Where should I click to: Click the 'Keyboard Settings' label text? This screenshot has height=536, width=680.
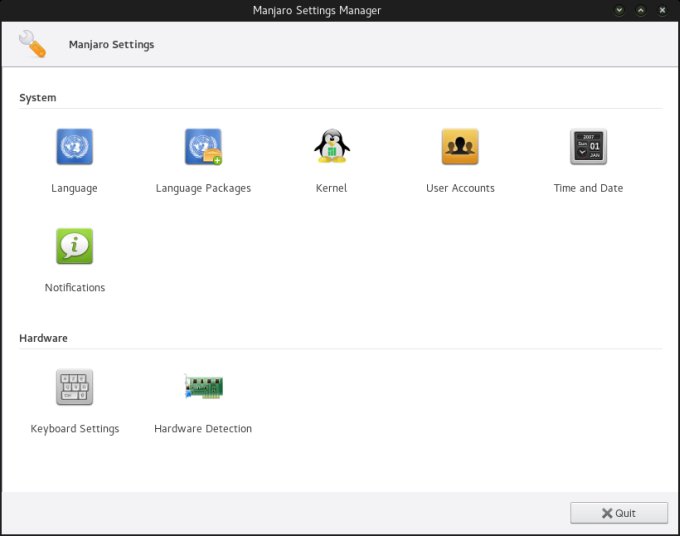(x=75, y=429)
